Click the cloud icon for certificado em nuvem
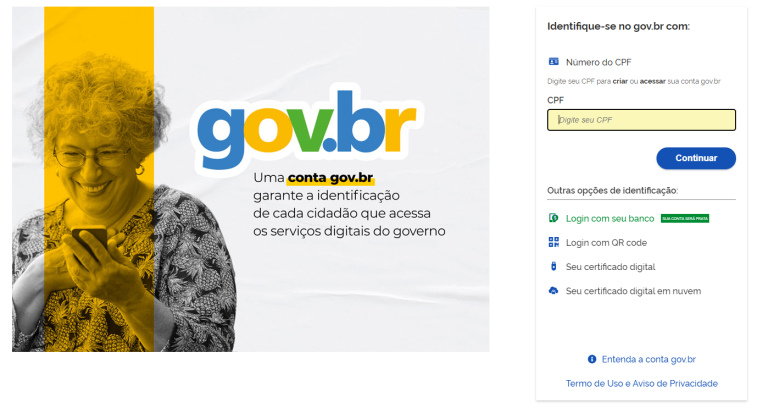Image resolution: width=768 pixels, height=413 pixels. click(553, 291)
